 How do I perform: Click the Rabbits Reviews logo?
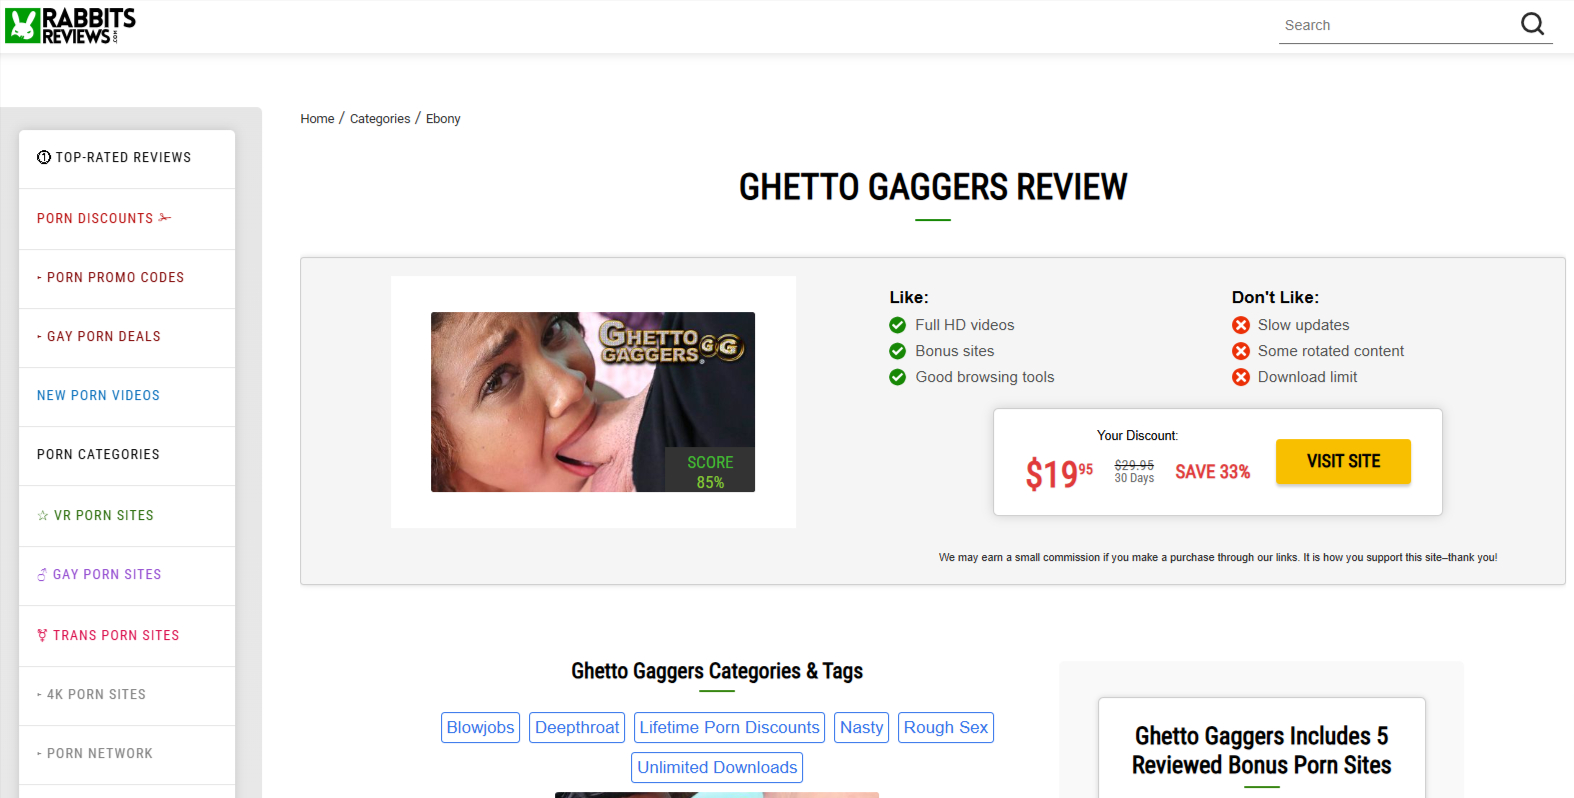70,26
